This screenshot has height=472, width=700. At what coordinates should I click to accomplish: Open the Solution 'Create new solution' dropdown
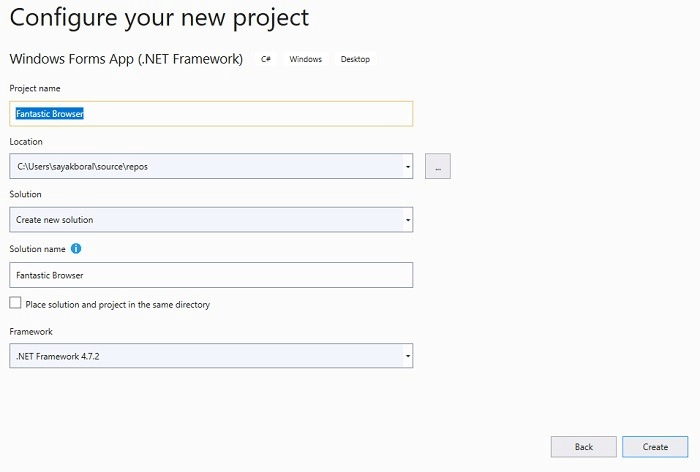211,220
